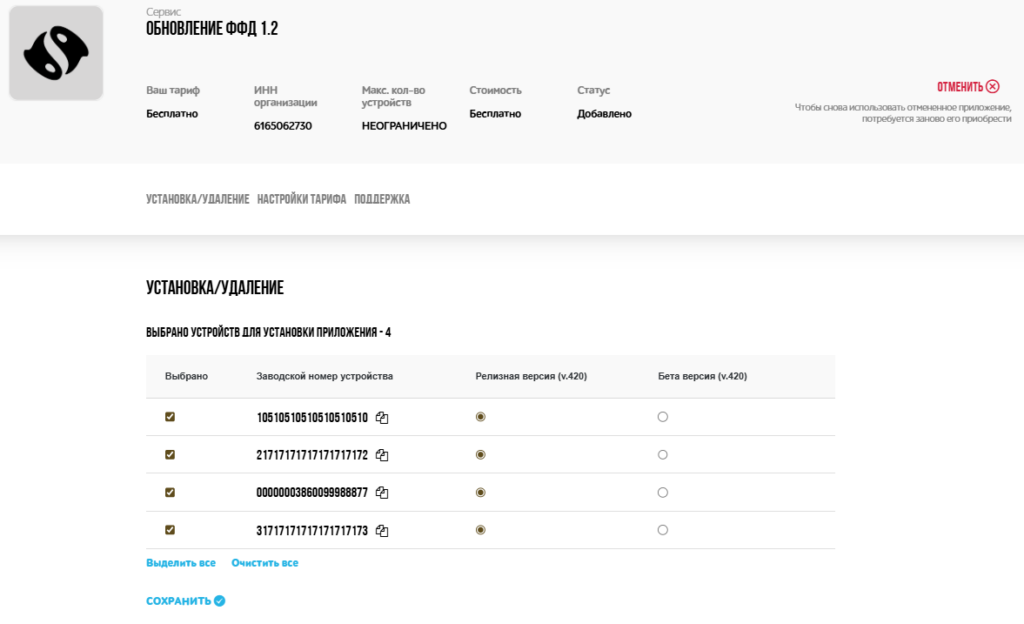The width and height of the screenshot is (1024, 624).
Task: Copy serial number 31717171717171717173
Action: (382, 531)
